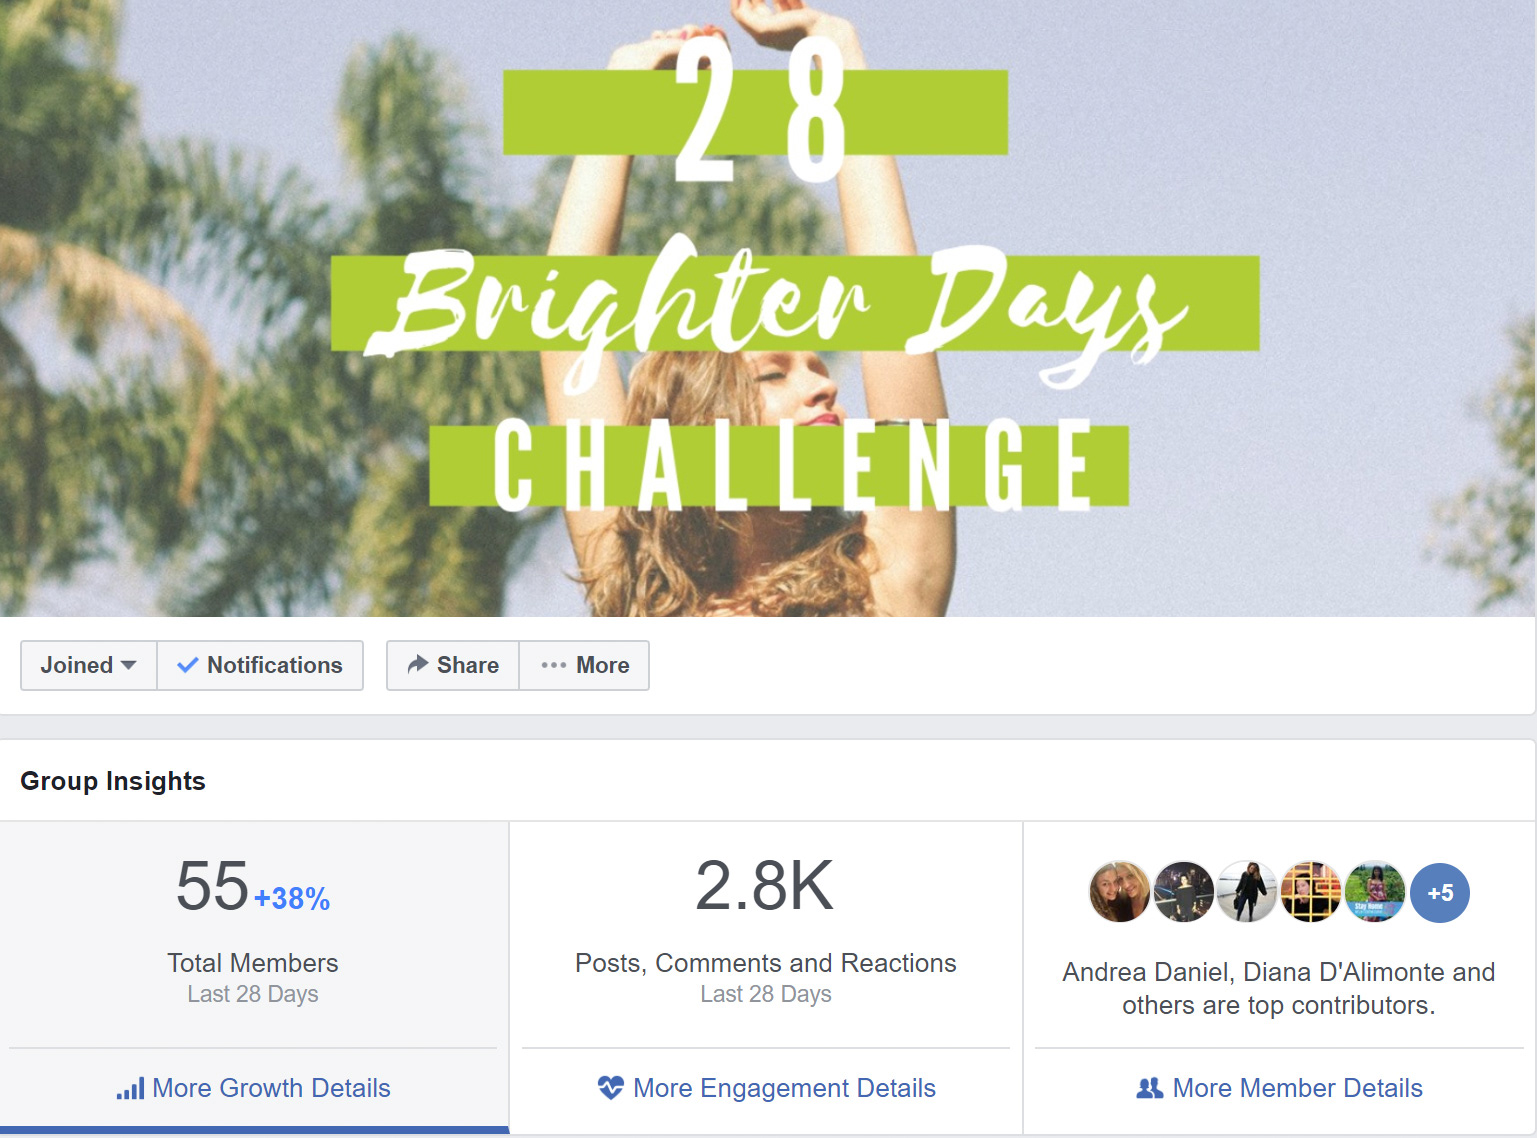This screenshot has width=1537, height=1138.
Task: Open the Joined dropdown menu
Action: pos(89,665)
